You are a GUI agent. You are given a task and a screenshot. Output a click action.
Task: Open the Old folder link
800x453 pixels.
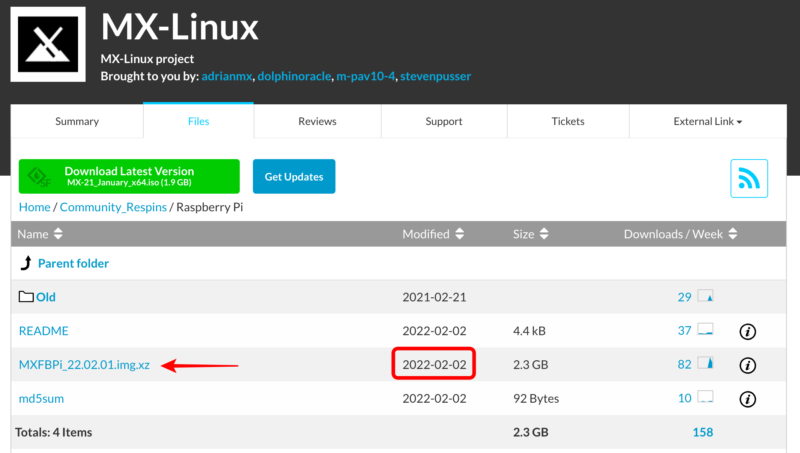46,297
